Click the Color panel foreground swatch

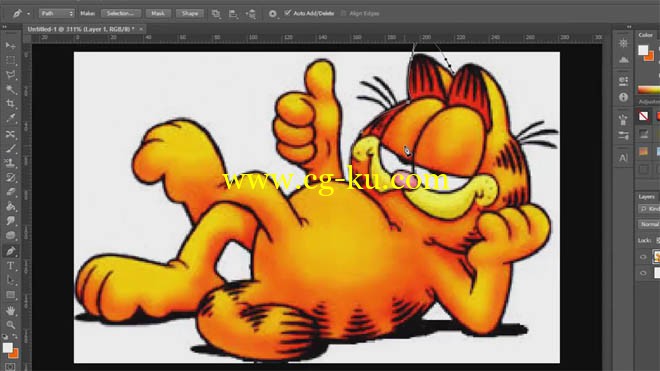tap(643, 50)
